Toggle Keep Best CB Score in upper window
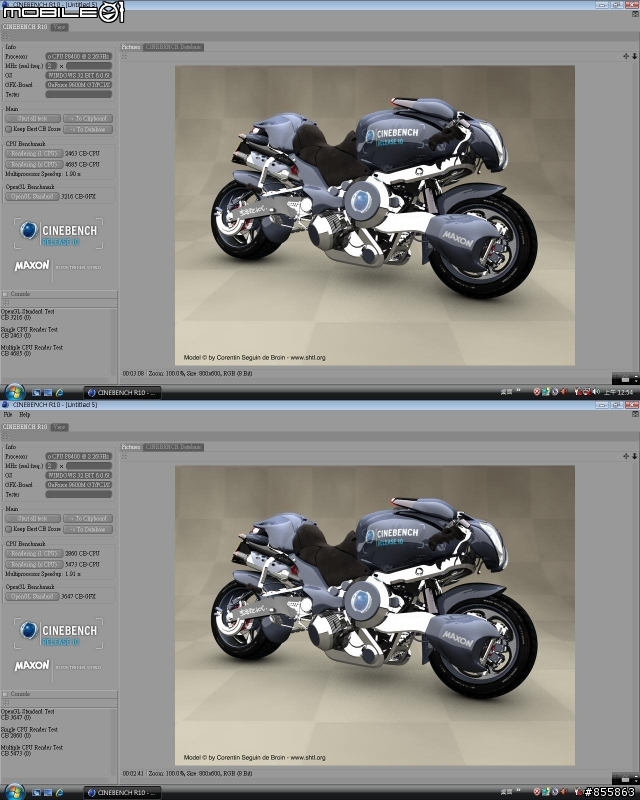This screenshot has width=640, height=800. coord(9,130)
